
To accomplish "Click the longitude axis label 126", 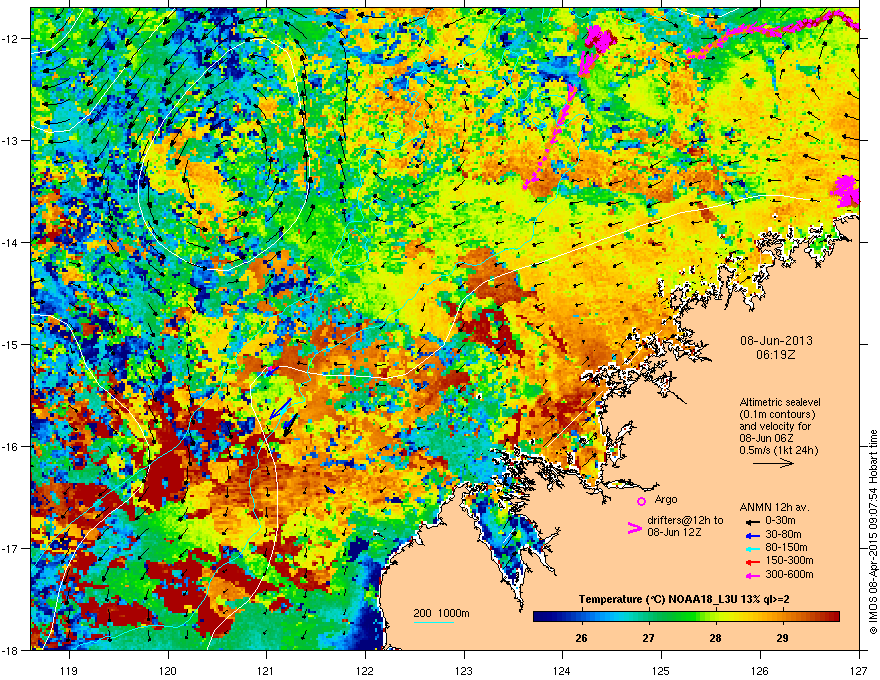I will coord(760,670).
